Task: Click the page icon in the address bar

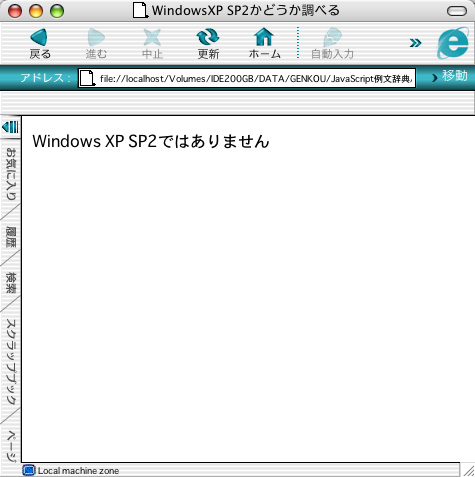Action: tap(87, 78)
